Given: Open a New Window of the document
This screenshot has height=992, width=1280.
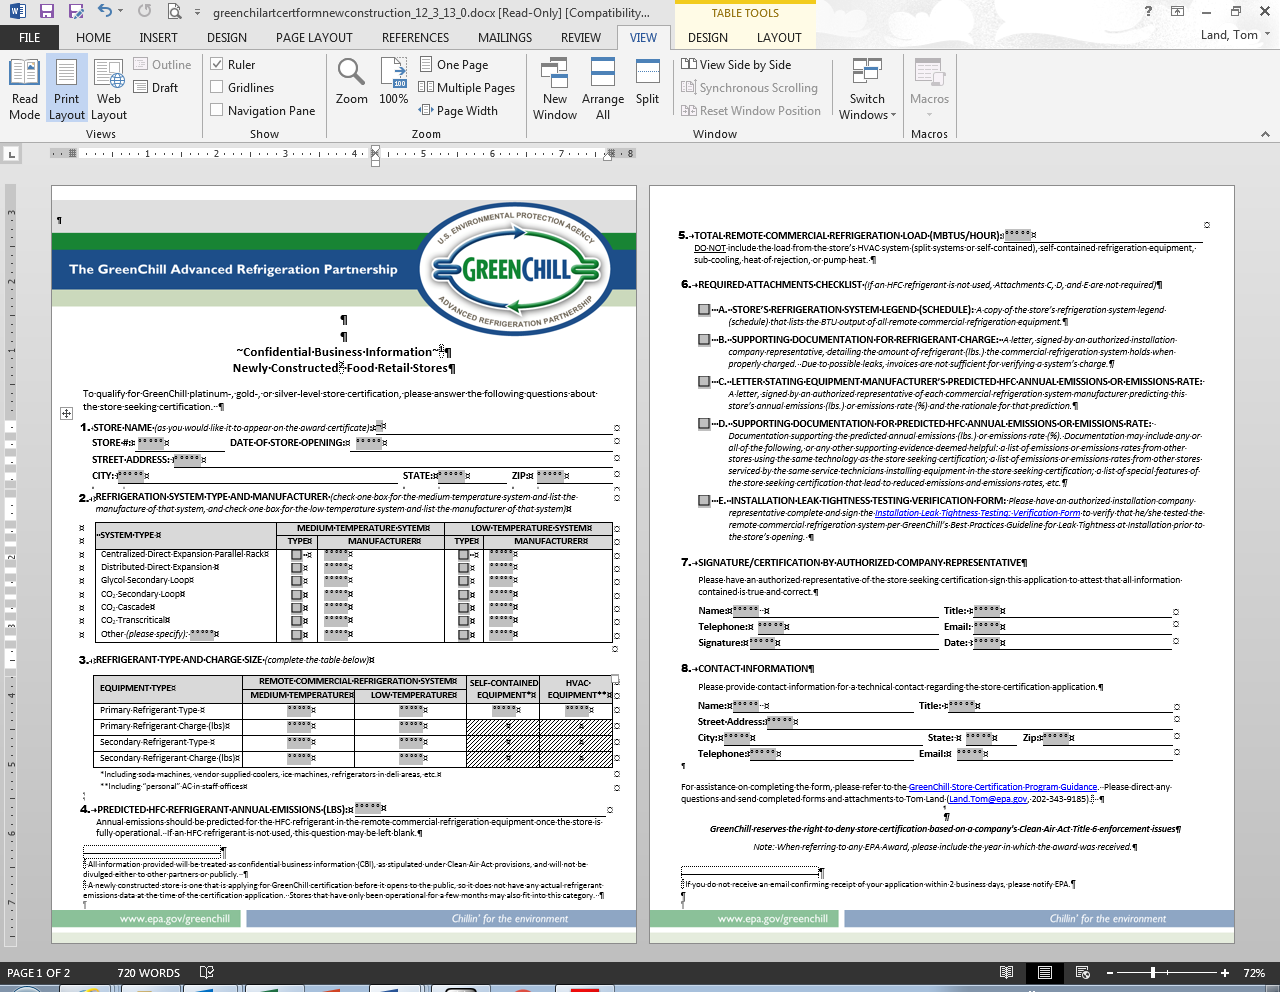Looking at the screenshot, I should pyautogui.click(x=555, y=90).
